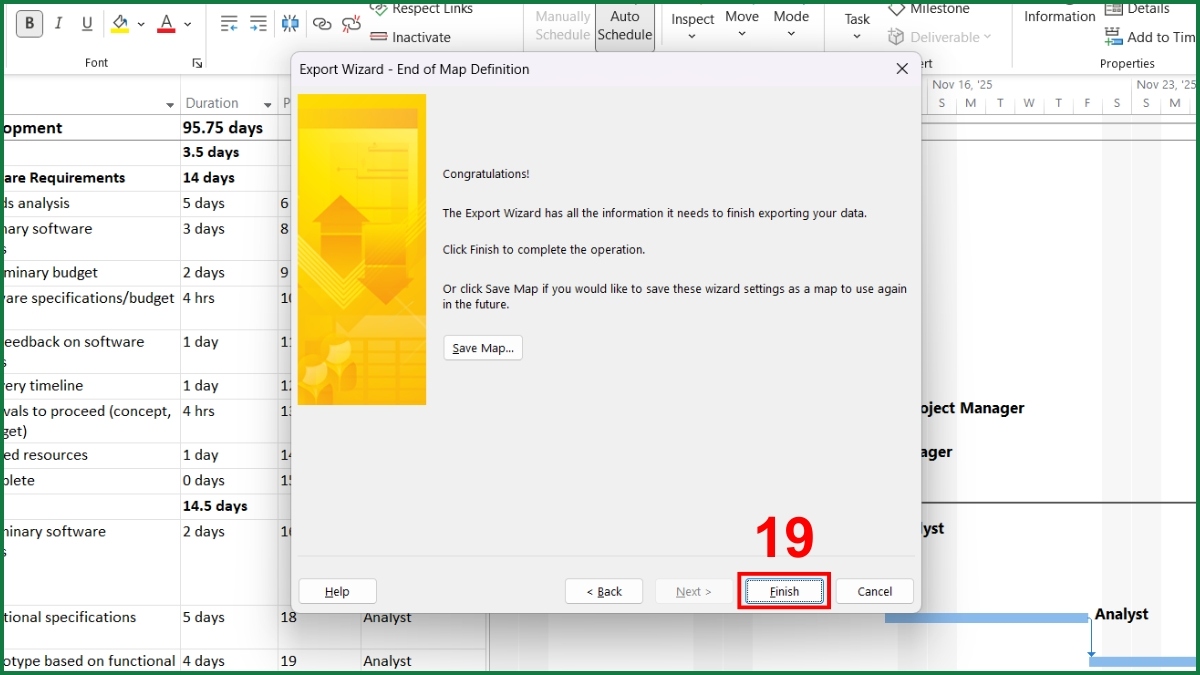Indent the selected task

(x=258, y=21)
